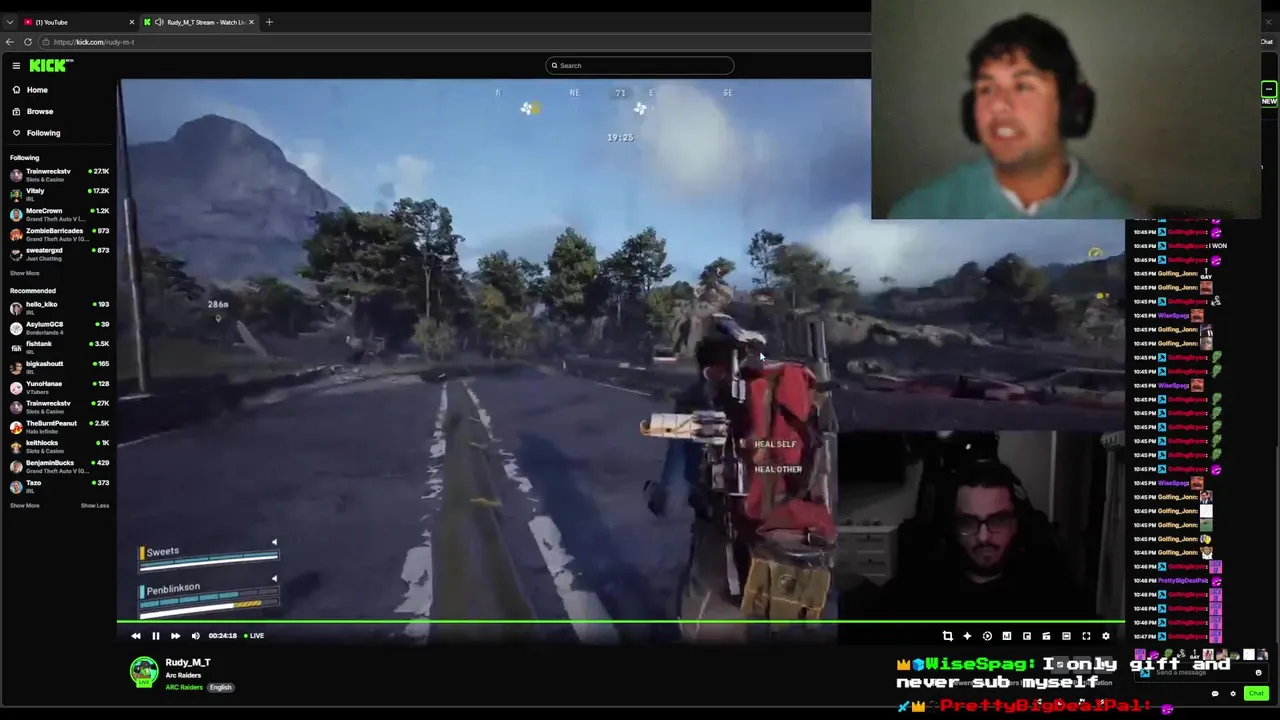Open Rudy_M_T channel avatar
This screenshot has height=720, width=1280.
[x=144, y=671]
